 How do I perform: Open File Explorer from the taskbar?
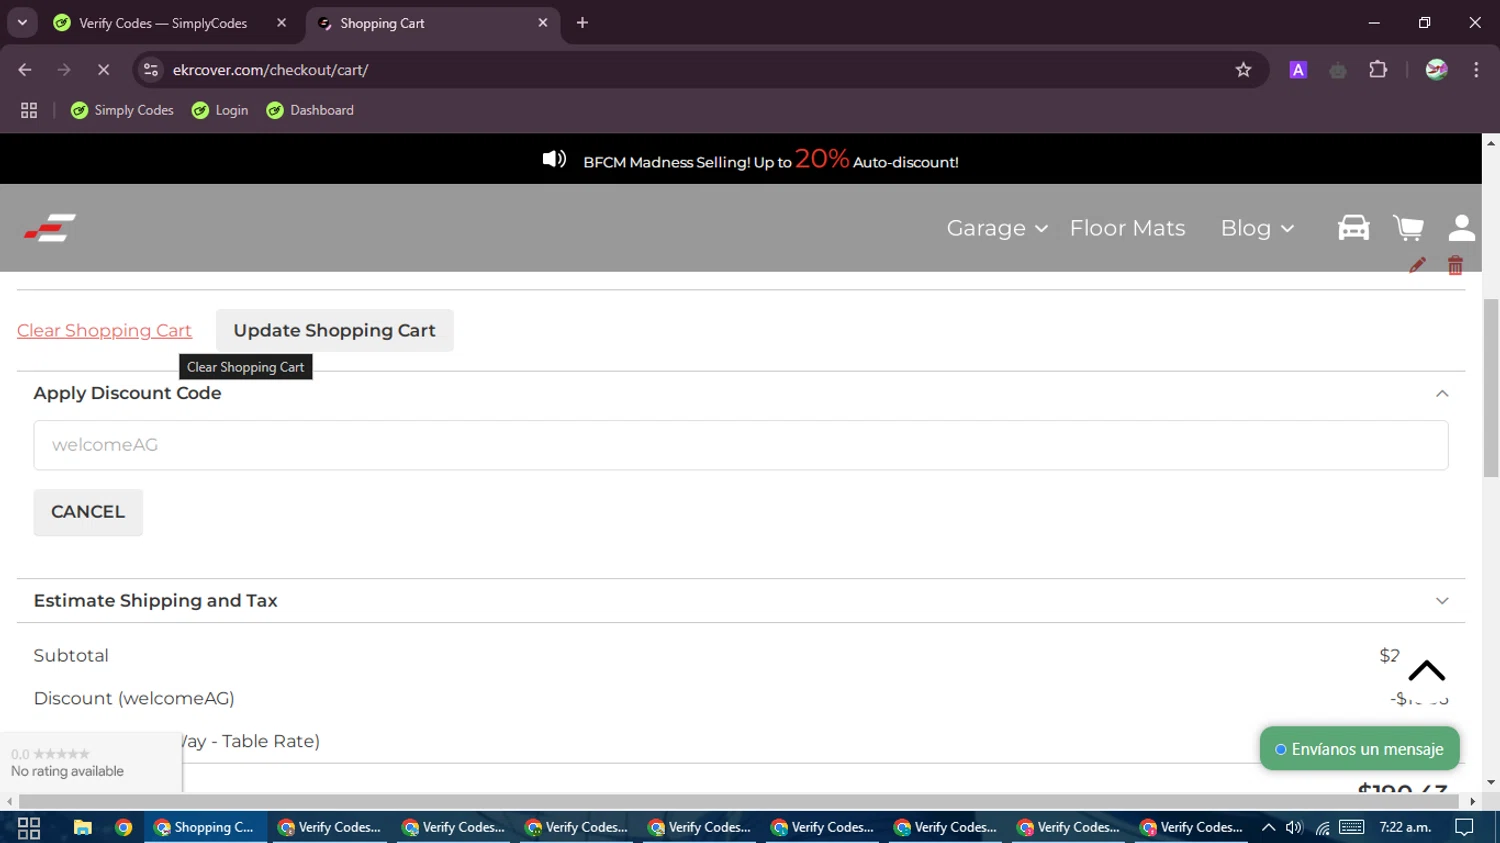(x=82, y=827)
